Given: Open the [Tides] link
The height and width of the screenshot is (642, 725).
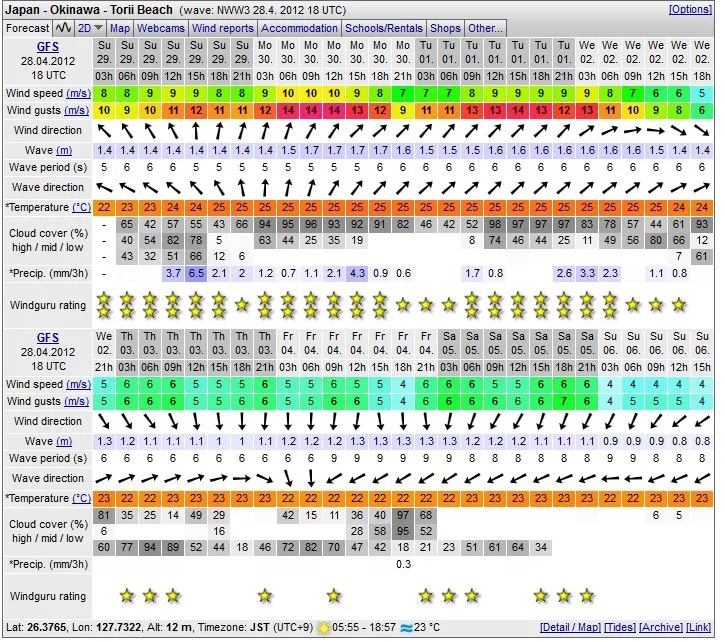Looking at the screenshot, I should tap(620, 628).
